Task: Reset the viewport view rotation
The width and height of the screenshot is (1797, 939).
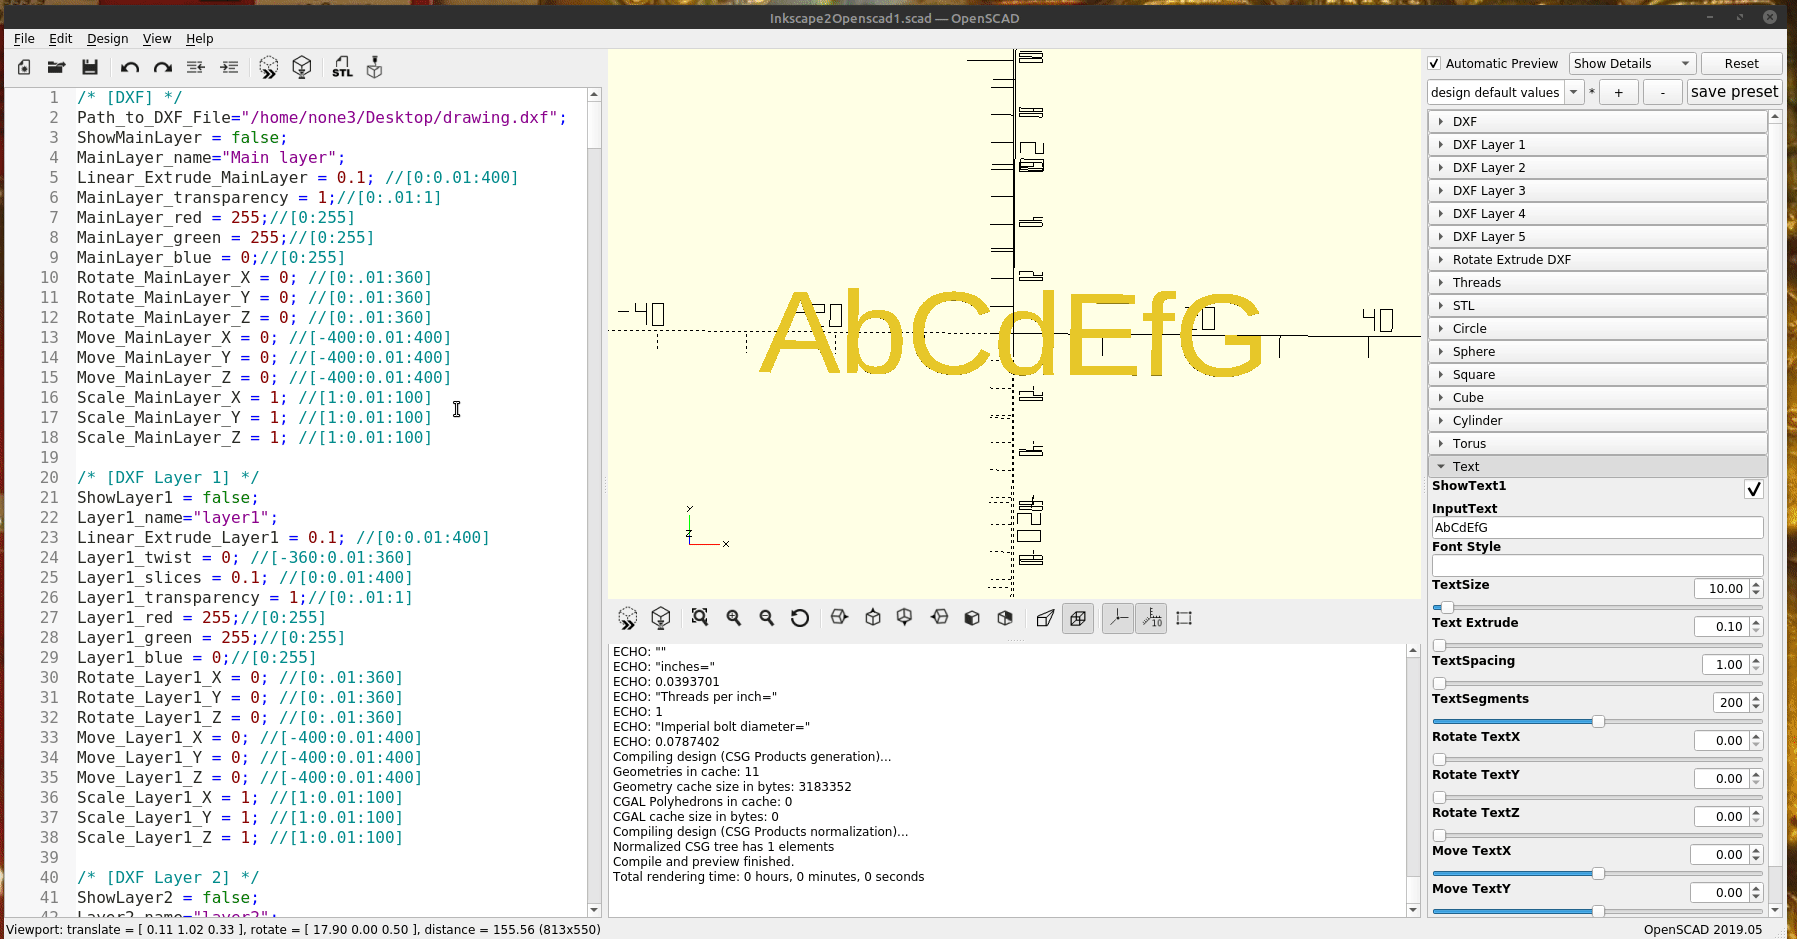Action: tap(800, 618)
